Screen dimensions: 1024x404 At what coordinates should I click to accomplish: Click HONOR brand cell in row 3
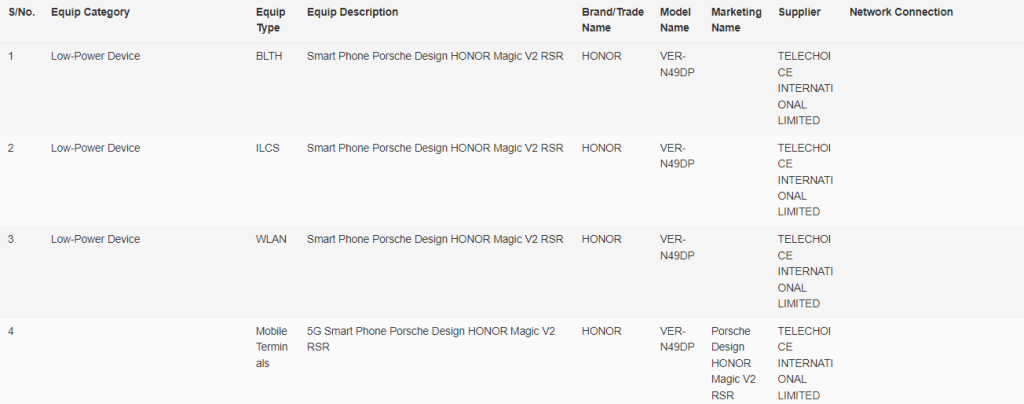[601, 240]
